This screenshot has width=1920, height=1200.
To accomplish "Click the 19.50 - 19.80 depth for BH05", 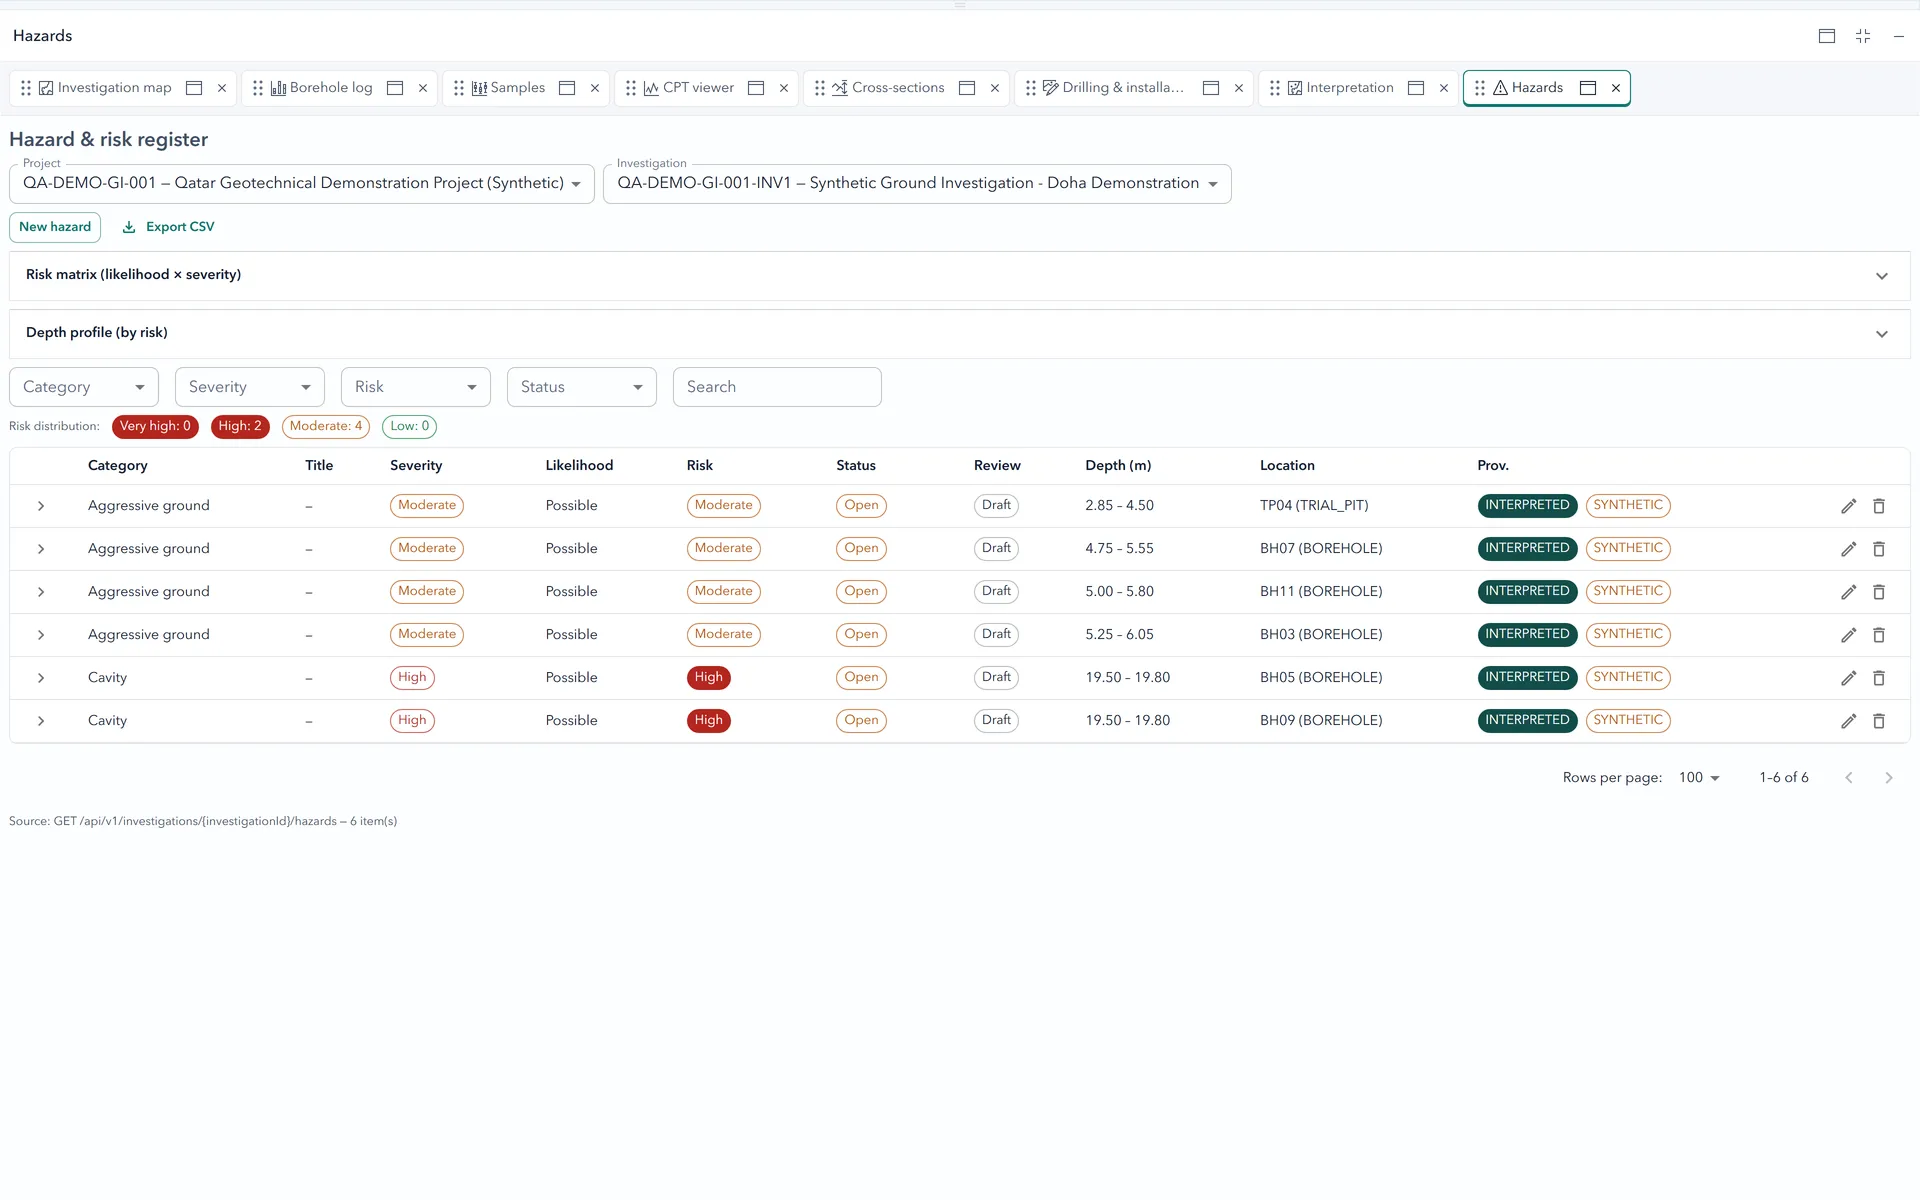I will [1128, 678].
